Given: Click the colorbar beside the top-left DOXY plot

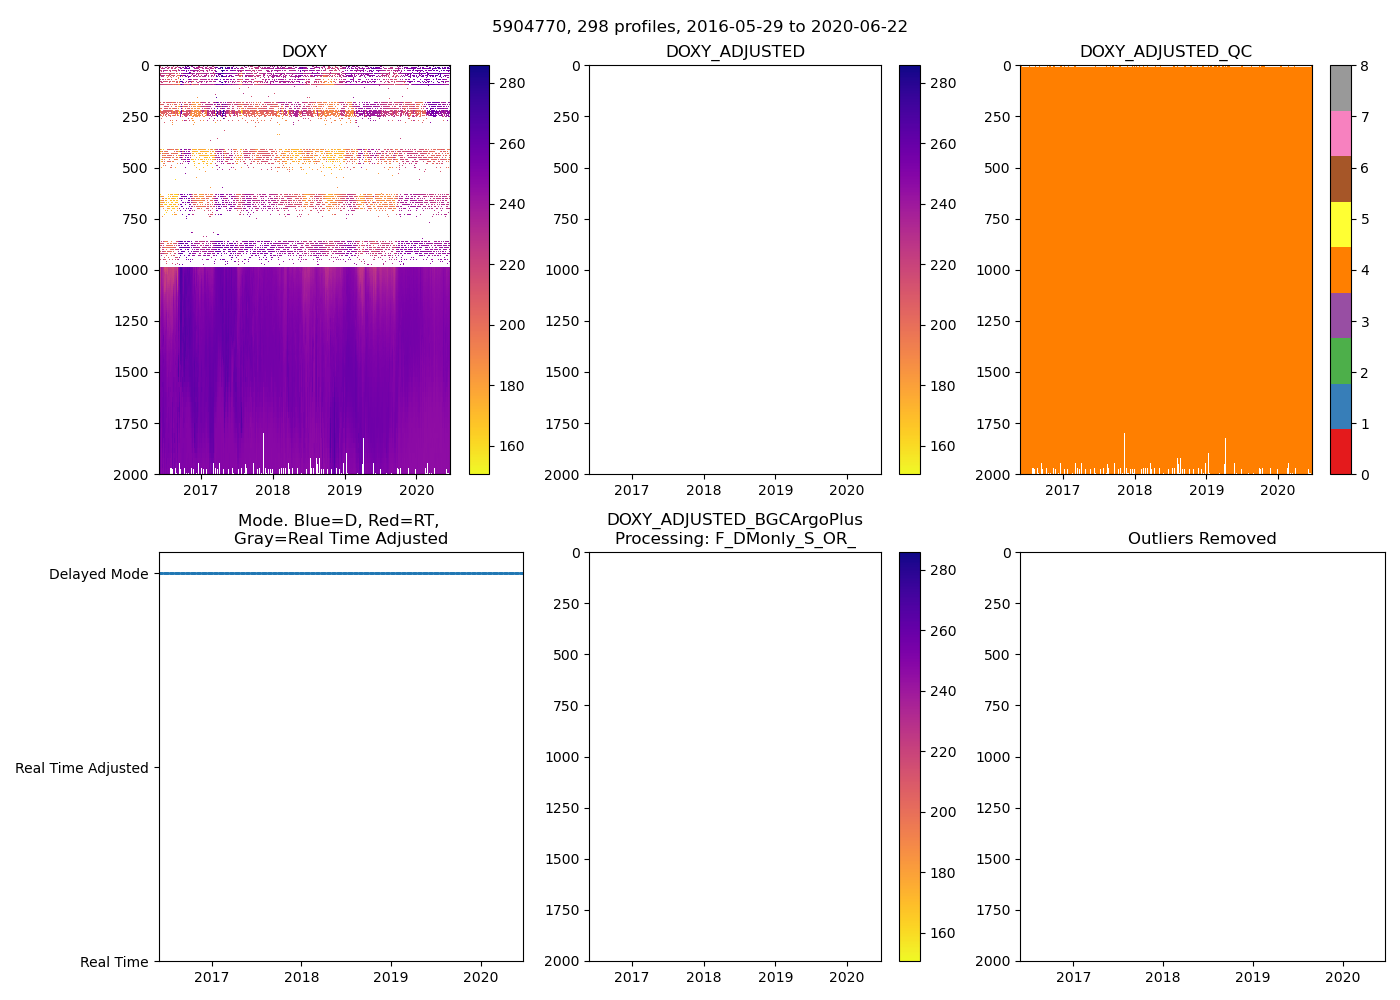Looking at the screenshot, I should [x=479, y=270].
